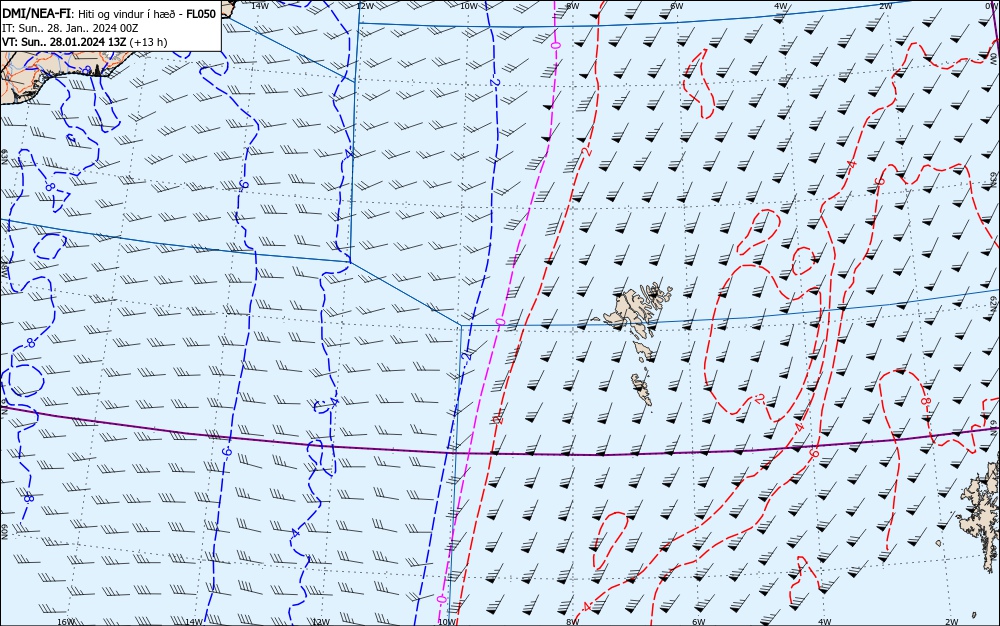Click the "4W" longitude label on the bottom edge
The image size is (1000, 626).
(x=825, y=622)
